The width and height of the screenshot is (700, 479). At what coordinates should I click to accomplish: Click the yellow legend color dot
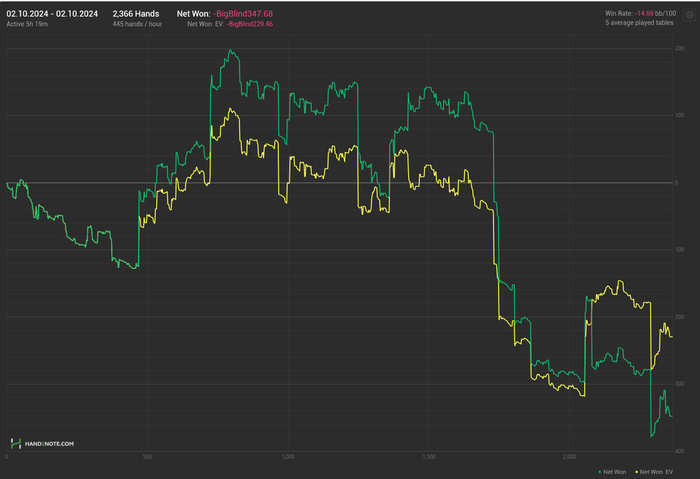click(637, 472)
